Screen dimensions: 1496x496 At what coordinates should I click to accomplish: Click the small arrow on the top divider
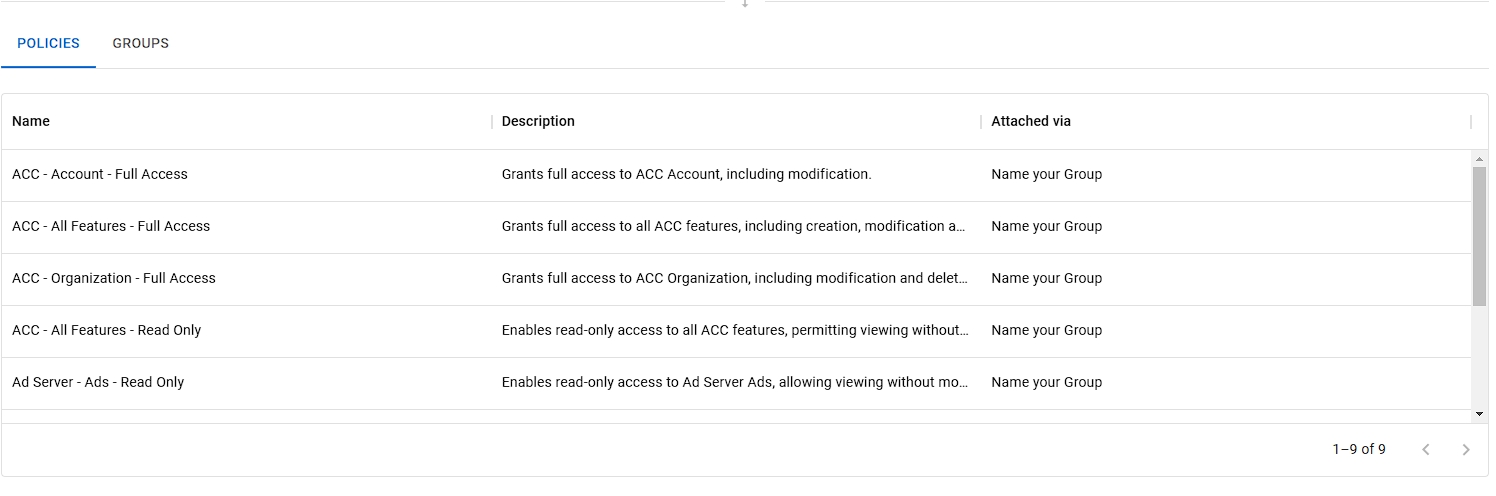tap(744, 4)
